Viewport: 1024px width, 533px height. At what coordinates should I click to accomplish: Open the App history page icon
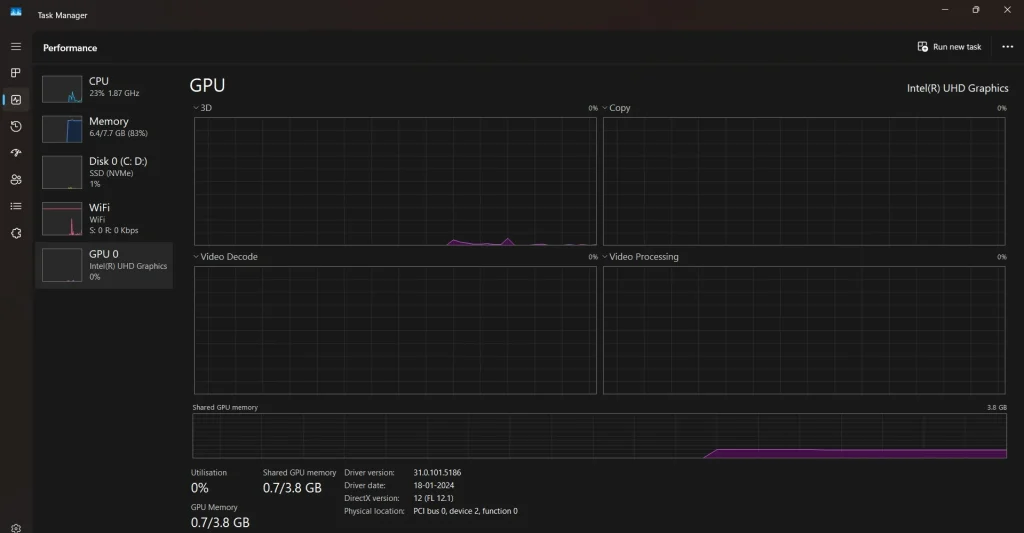point(16,126)
